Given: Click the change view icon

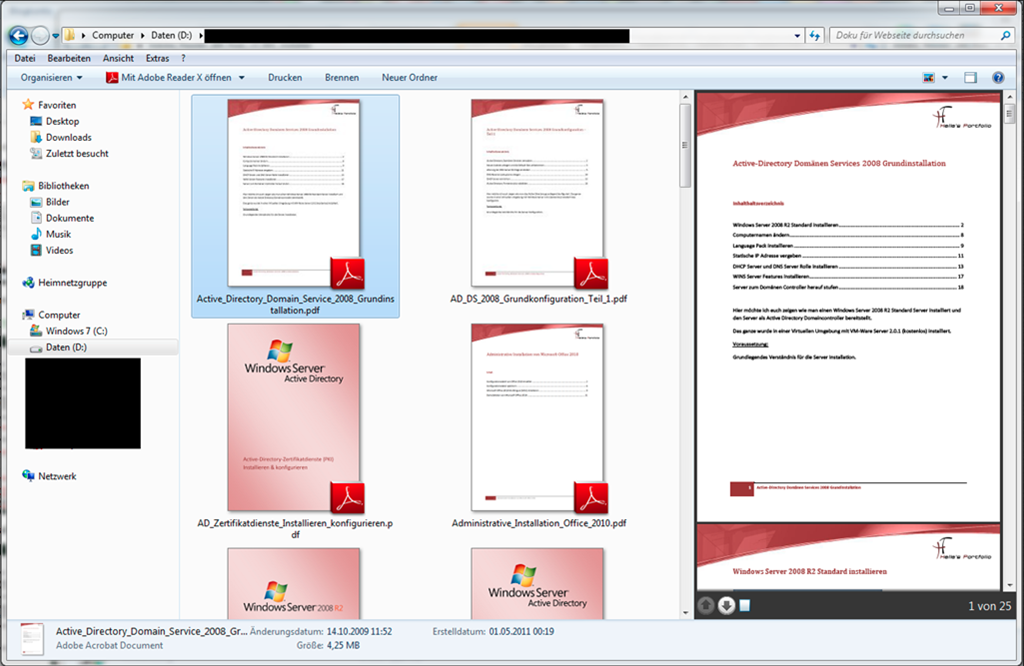Looking at the screenshot, I should [x=929, y=78].
